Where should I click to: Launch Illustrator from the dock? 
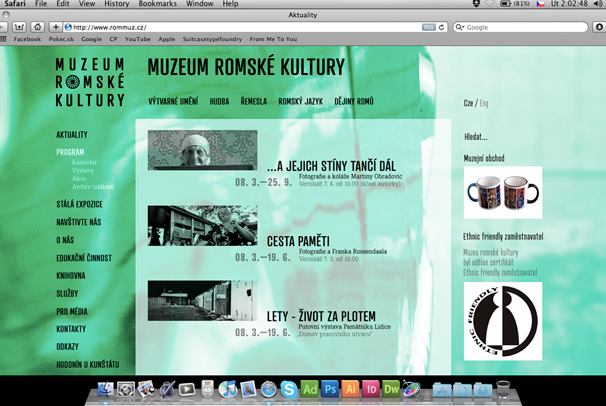(x=350, y=389)
